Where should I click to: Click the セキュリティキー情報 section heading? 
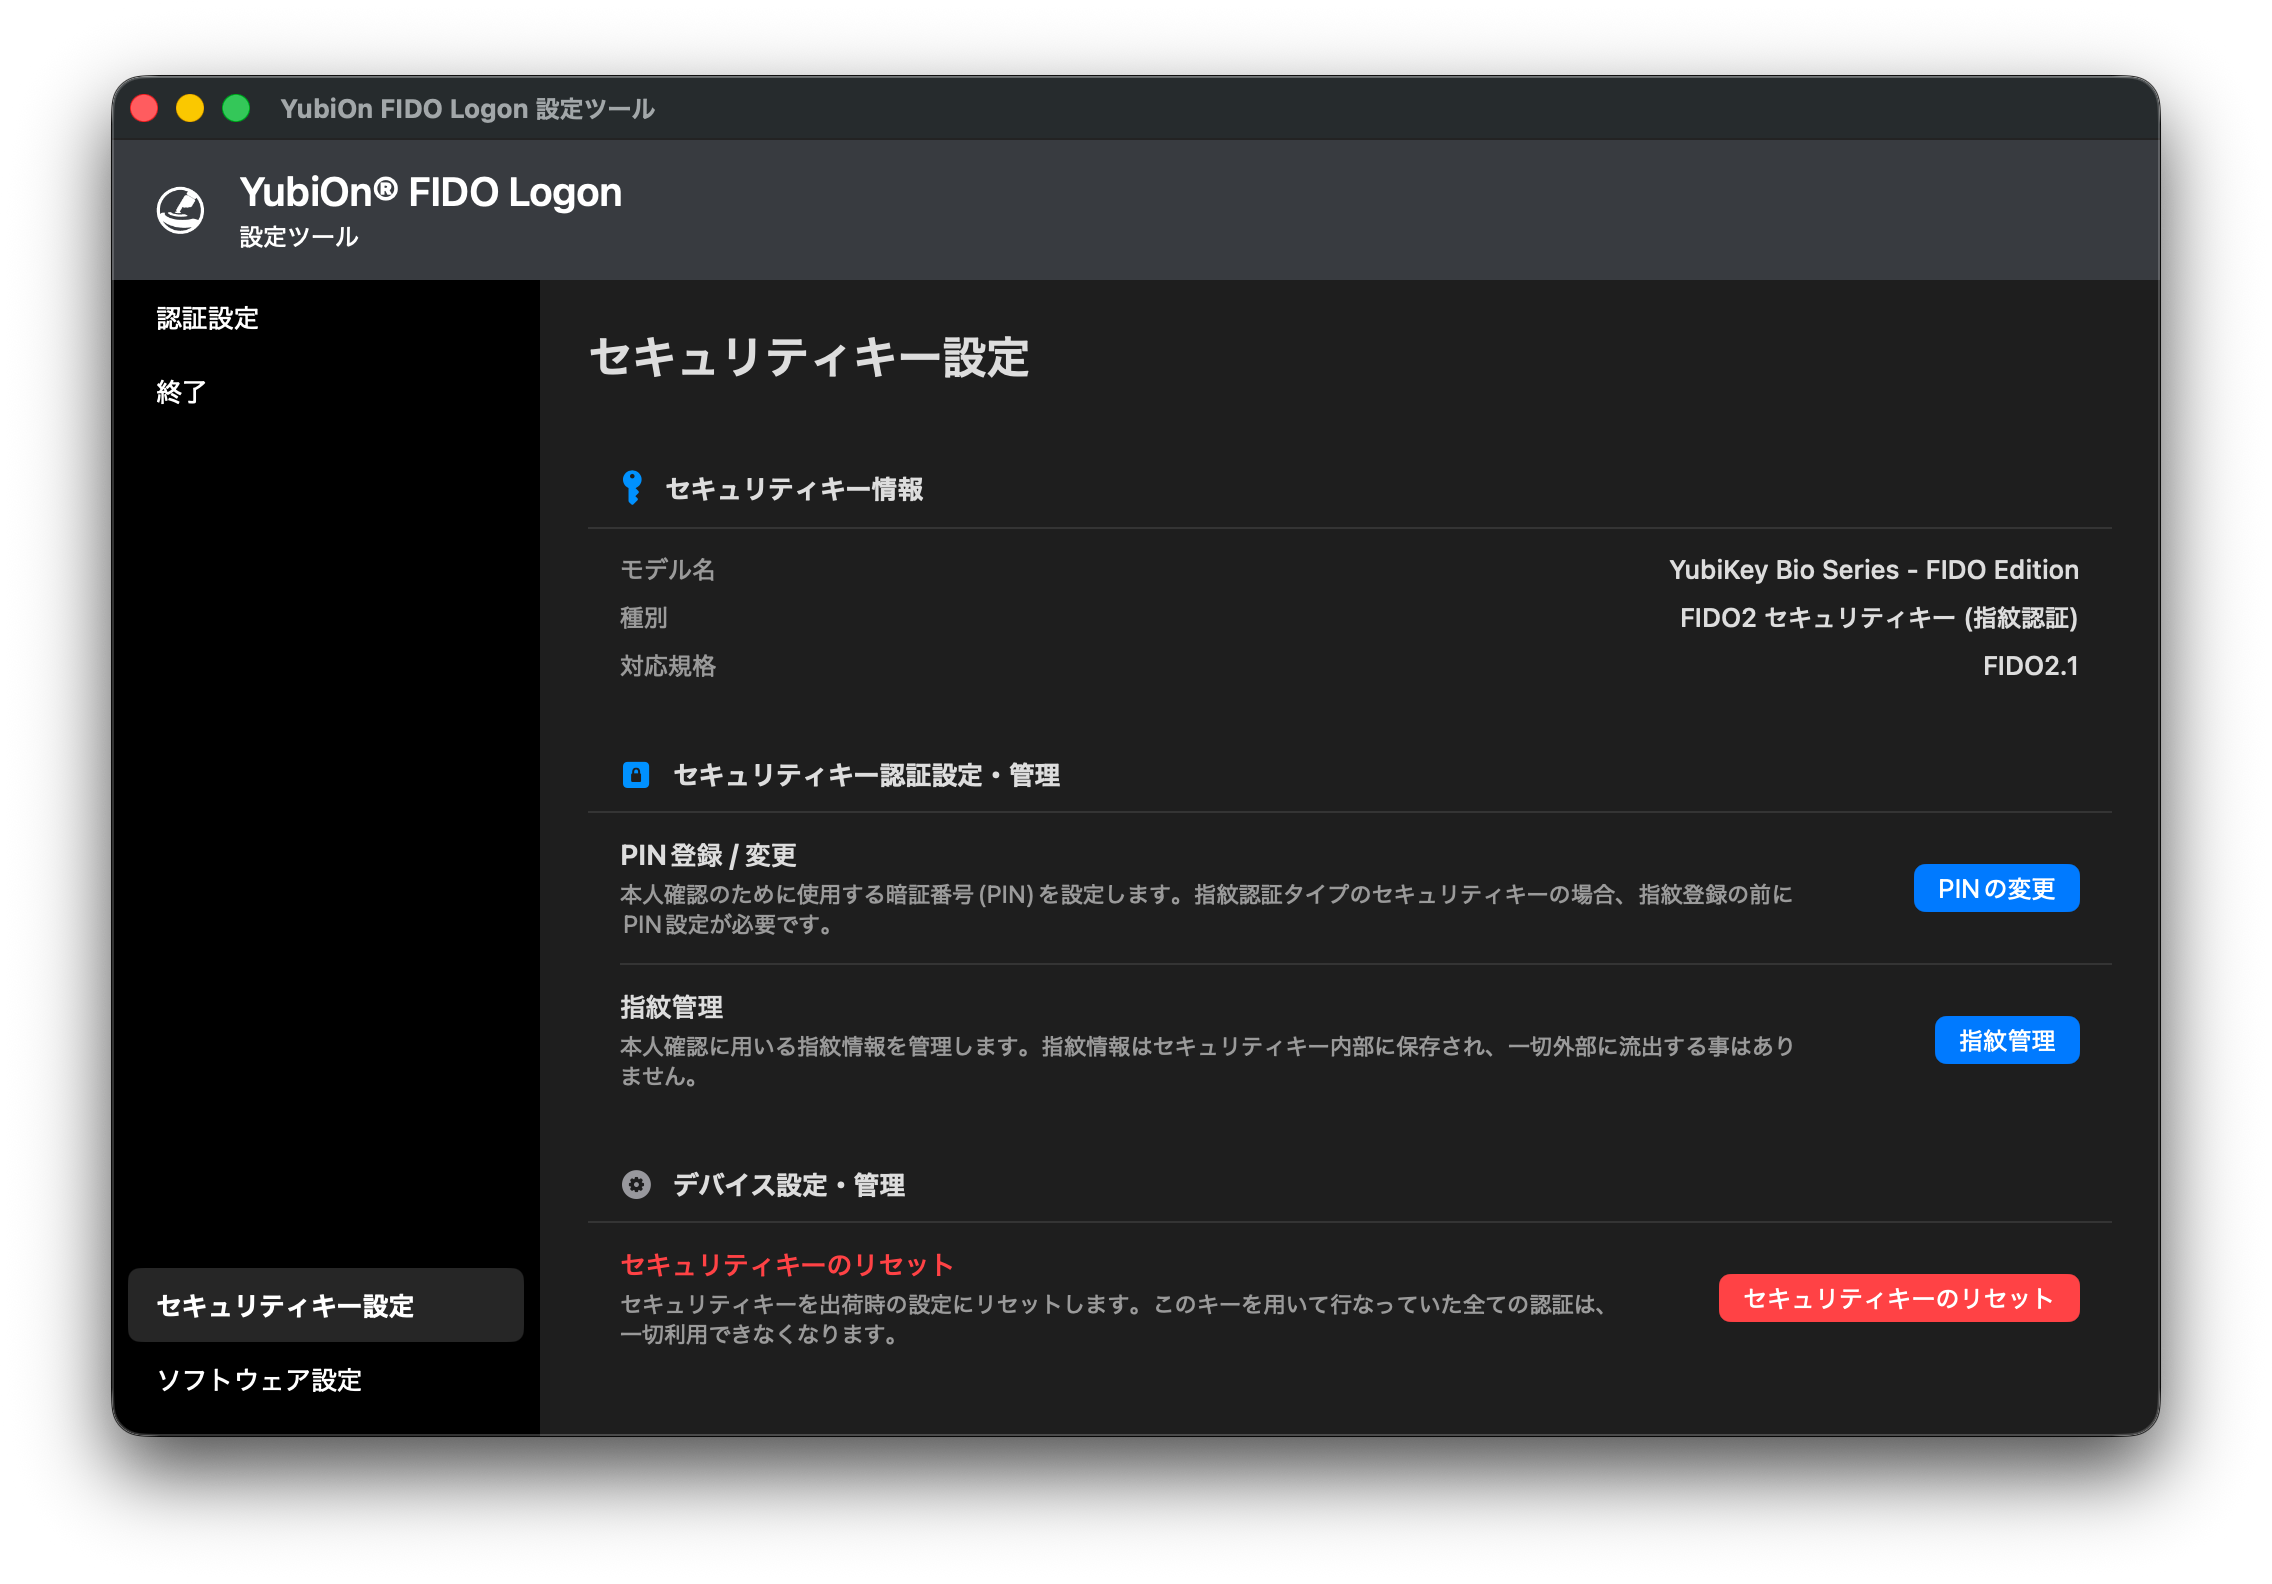coord(794,489)
